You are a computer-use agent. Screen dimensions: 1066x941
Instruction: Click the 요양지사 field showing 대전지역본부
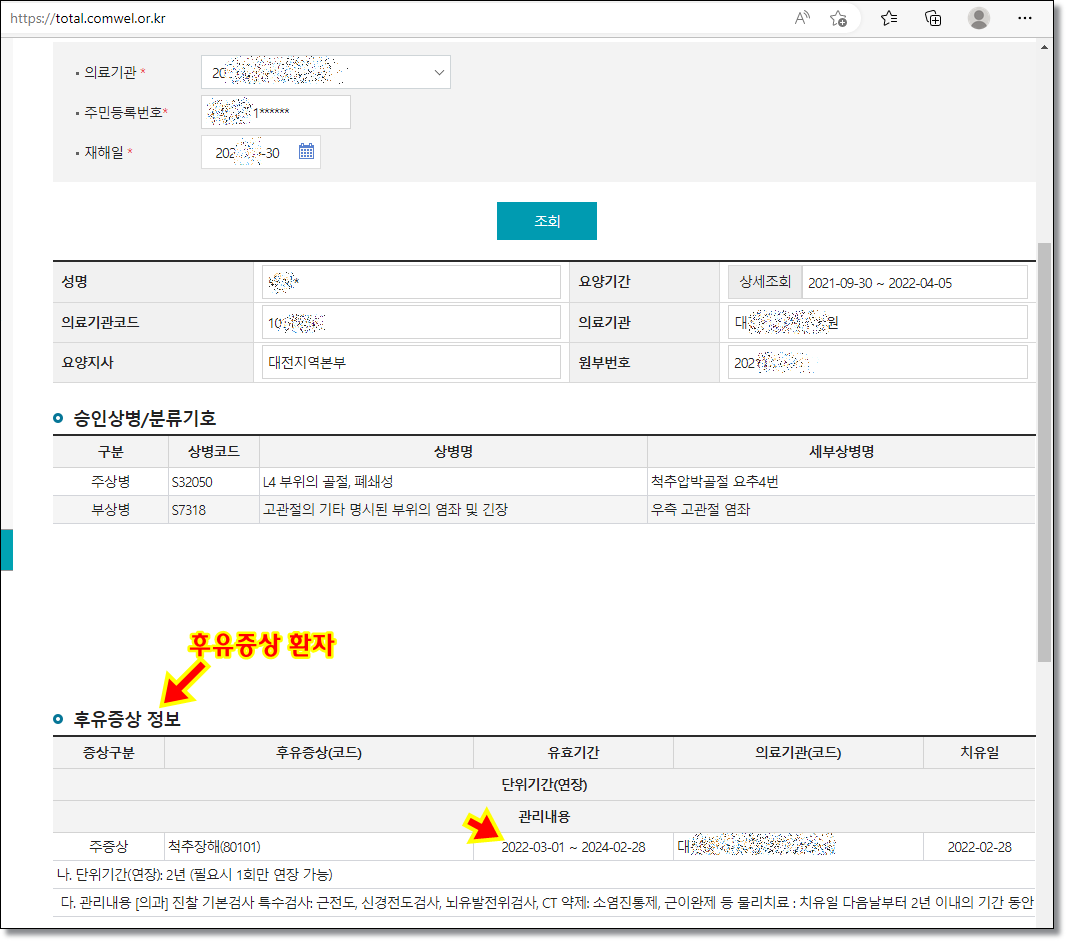(411, 362)
